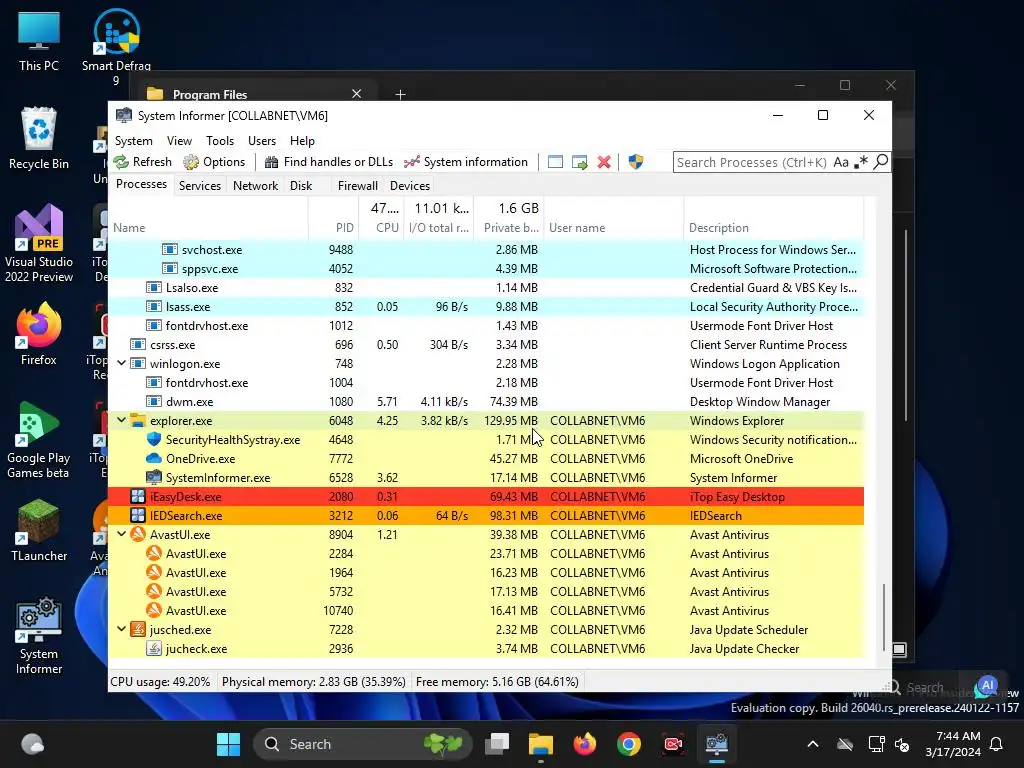This screenshot has width=1024, height=768.
Task: Click the find window icon in toolbar
Action: pyautogui.click(x=555, y=162)
